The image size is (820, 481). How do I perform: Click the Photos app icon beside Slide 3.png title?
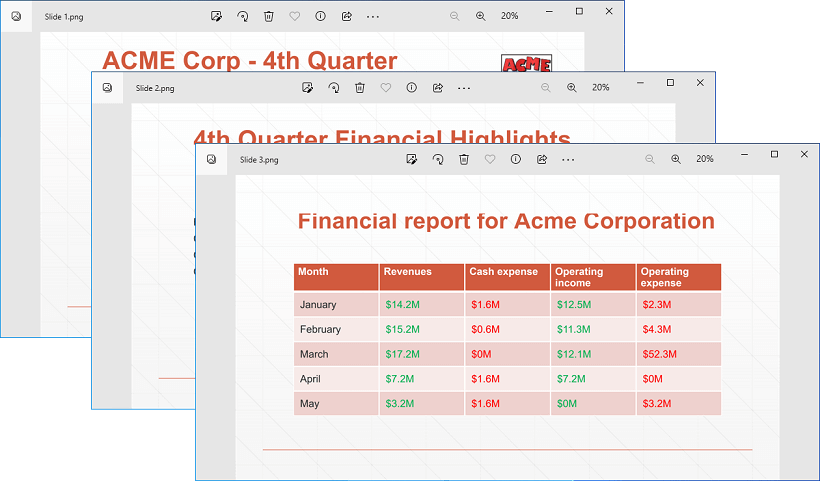pos(212,159)
